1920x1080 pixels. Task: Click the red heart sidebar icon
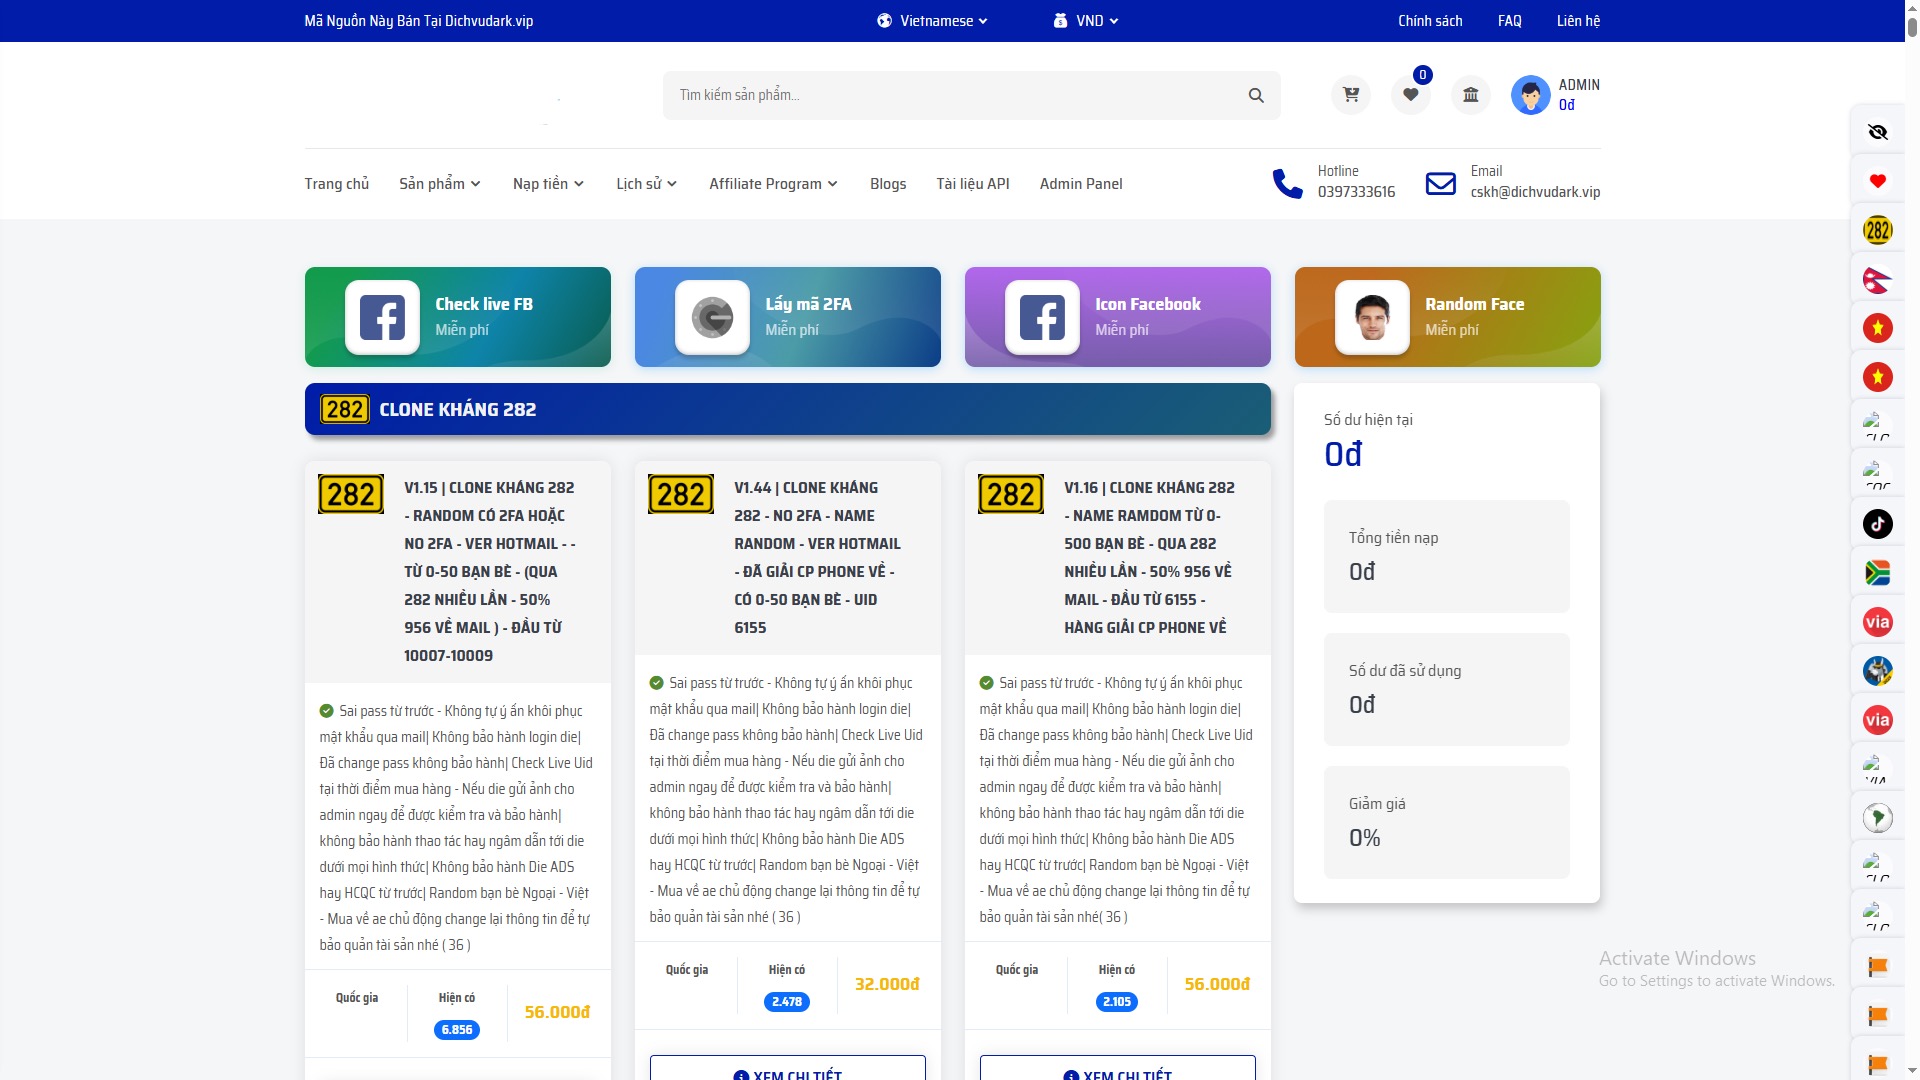(x=1877, y=181)
